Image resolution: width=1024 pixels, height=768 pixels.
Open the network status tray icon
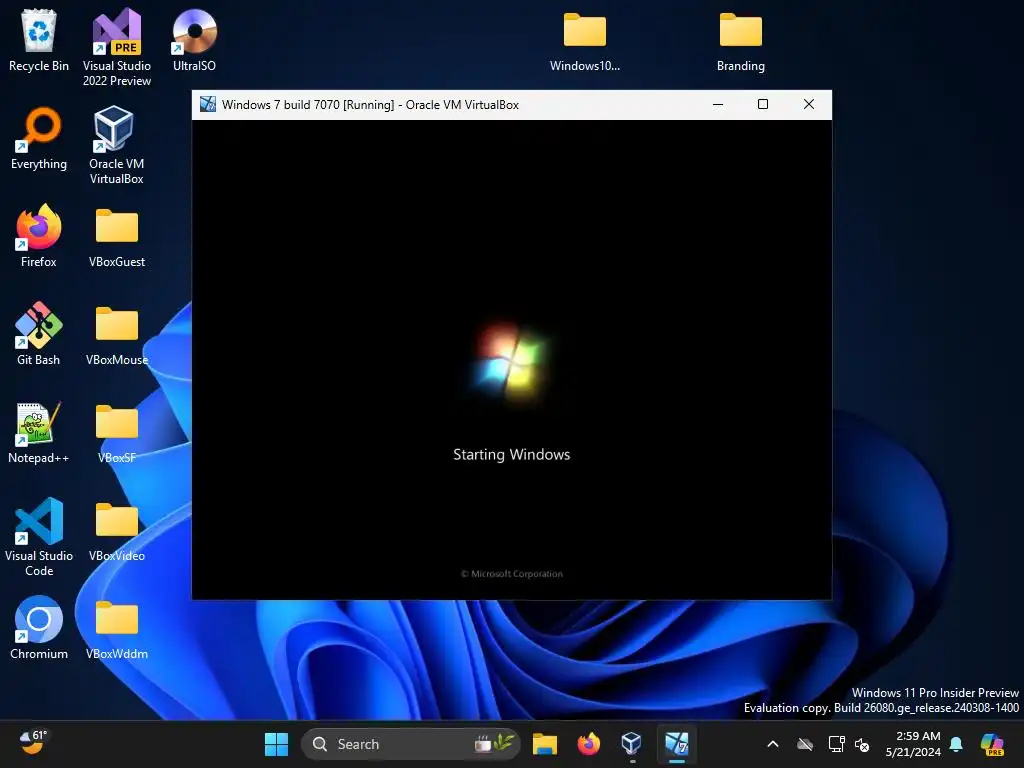(x=836, y=744)
